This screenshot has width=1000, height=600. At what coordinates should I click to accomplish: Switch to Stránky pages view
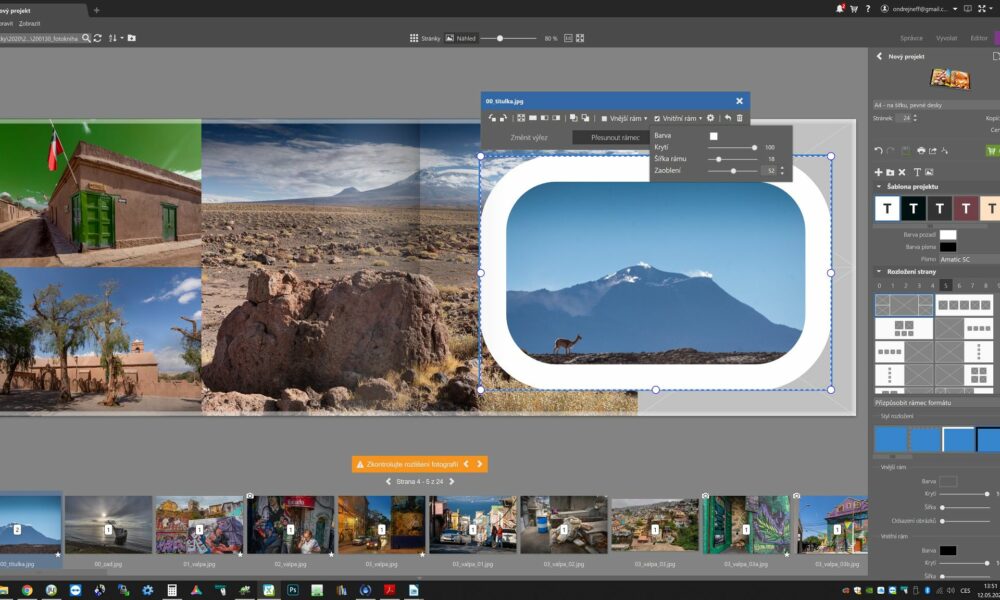tap(425, 38)
